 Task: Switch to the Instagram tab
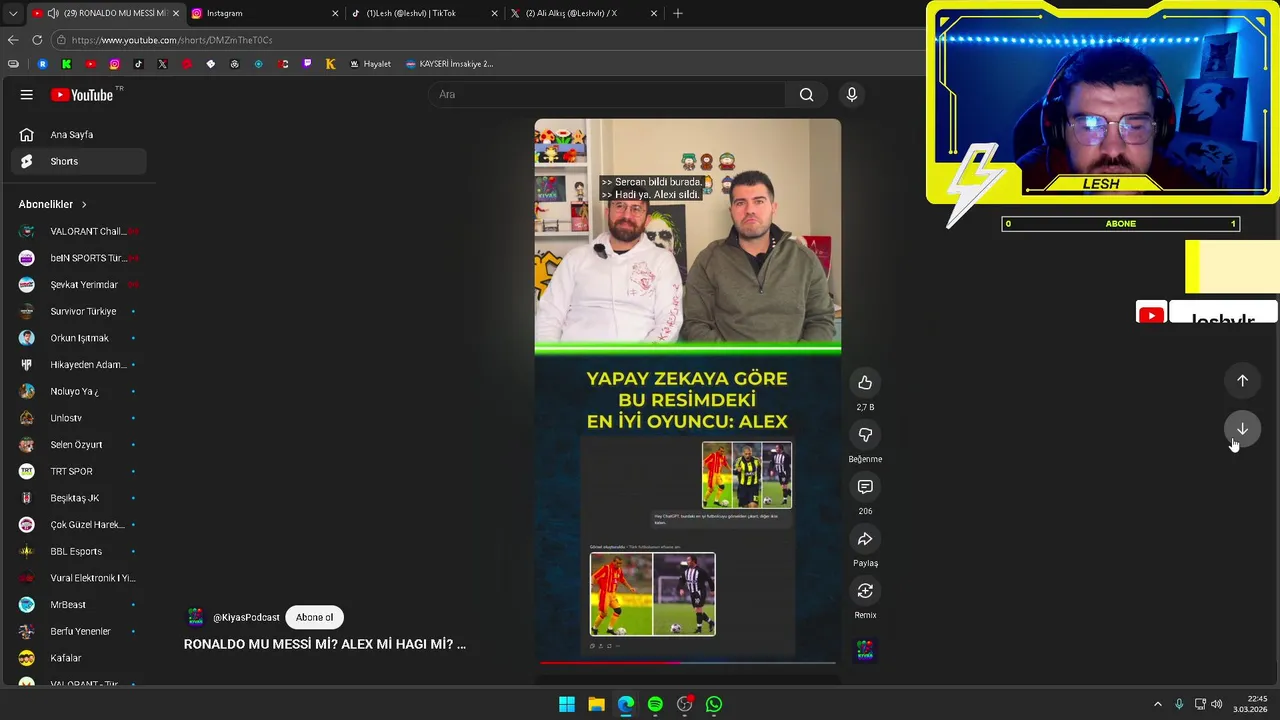point(265,13)
